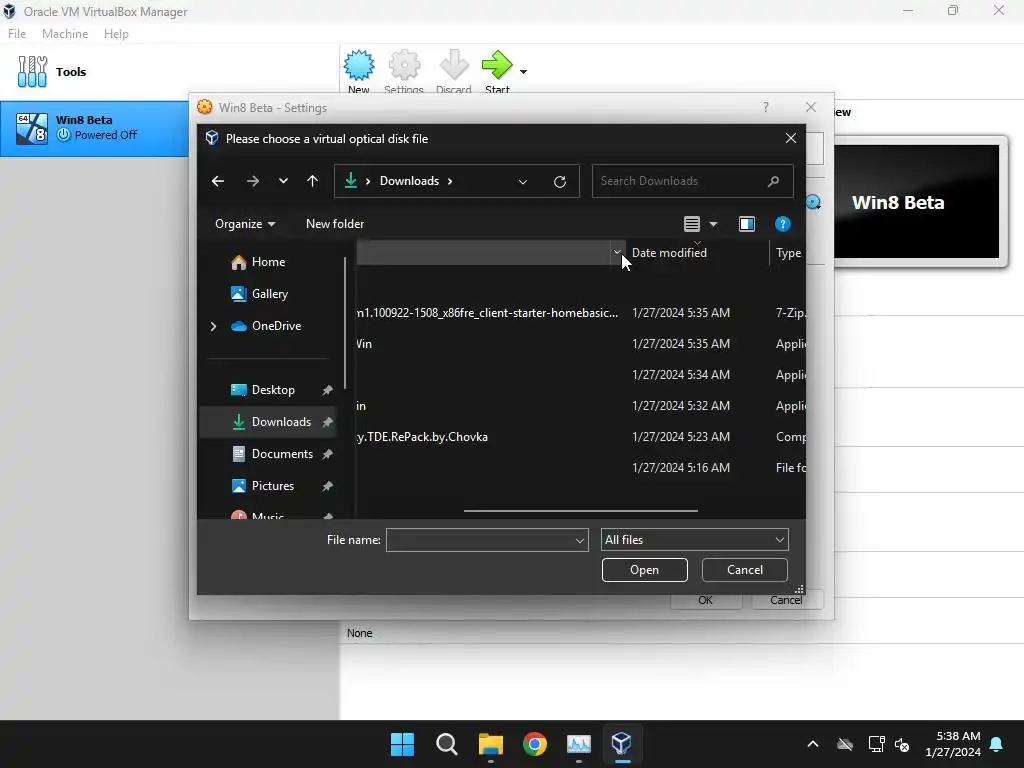Expand the Start button dropdown arrow
The height and width of the screenshot is (768, 1024).
coord(523,72)
